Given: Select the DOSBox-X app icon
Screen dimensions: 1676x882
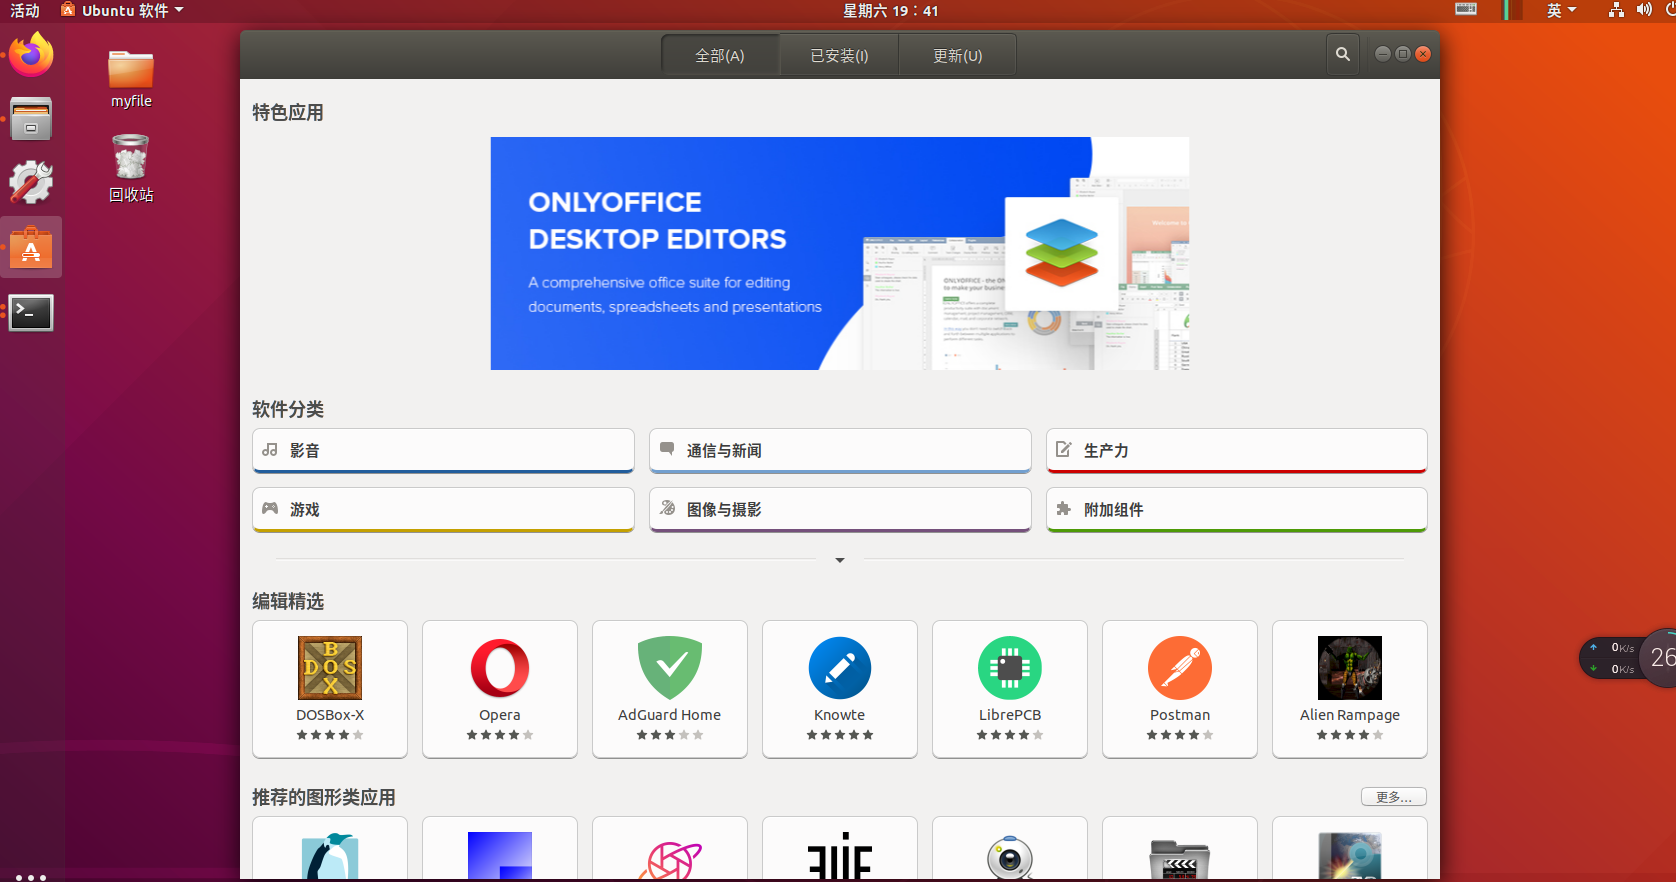Looking at the screenshot, I should (x=330, y=668).
